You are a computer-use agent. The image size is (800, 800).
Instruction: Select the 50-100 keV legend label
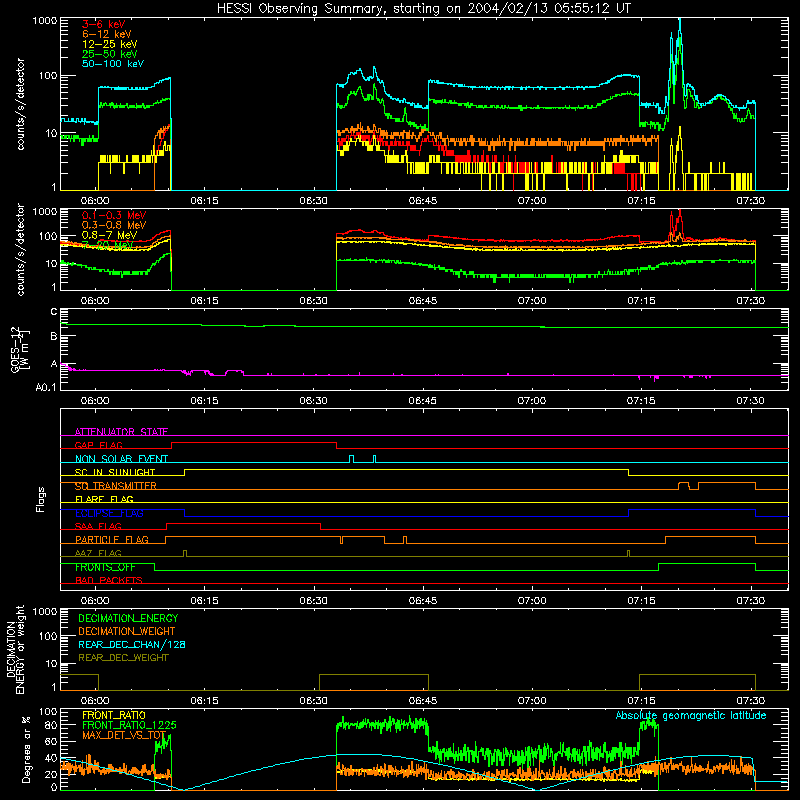[113, 64]
